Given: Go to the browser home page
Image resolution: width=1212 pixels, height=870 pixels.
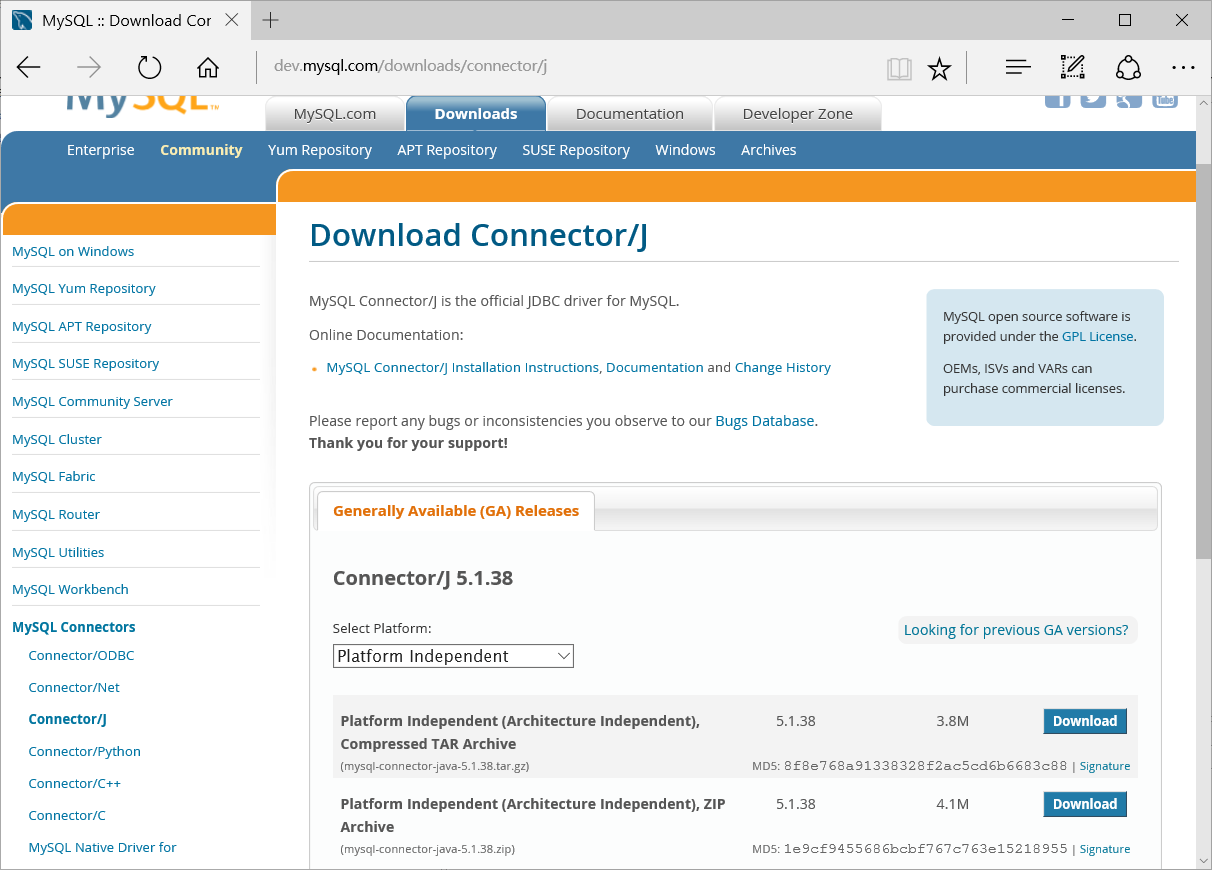Looking at the screenshot, I should click(208, 68).
